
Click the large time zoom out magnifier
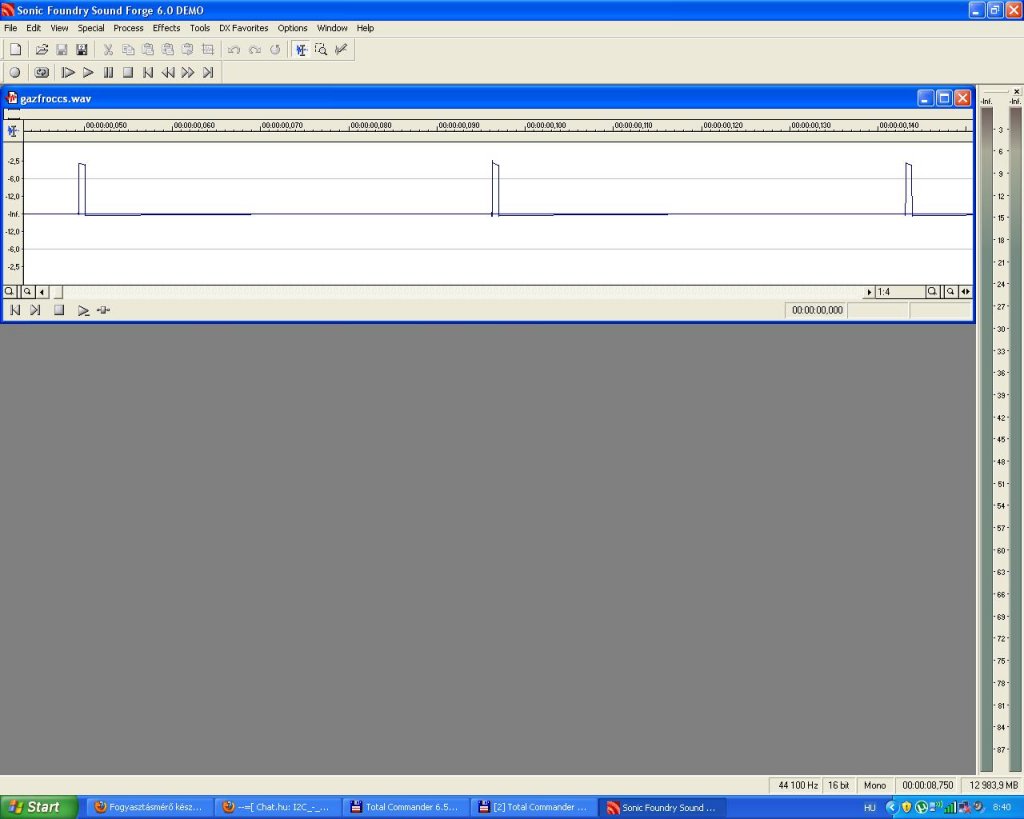[x=933, y=292]
